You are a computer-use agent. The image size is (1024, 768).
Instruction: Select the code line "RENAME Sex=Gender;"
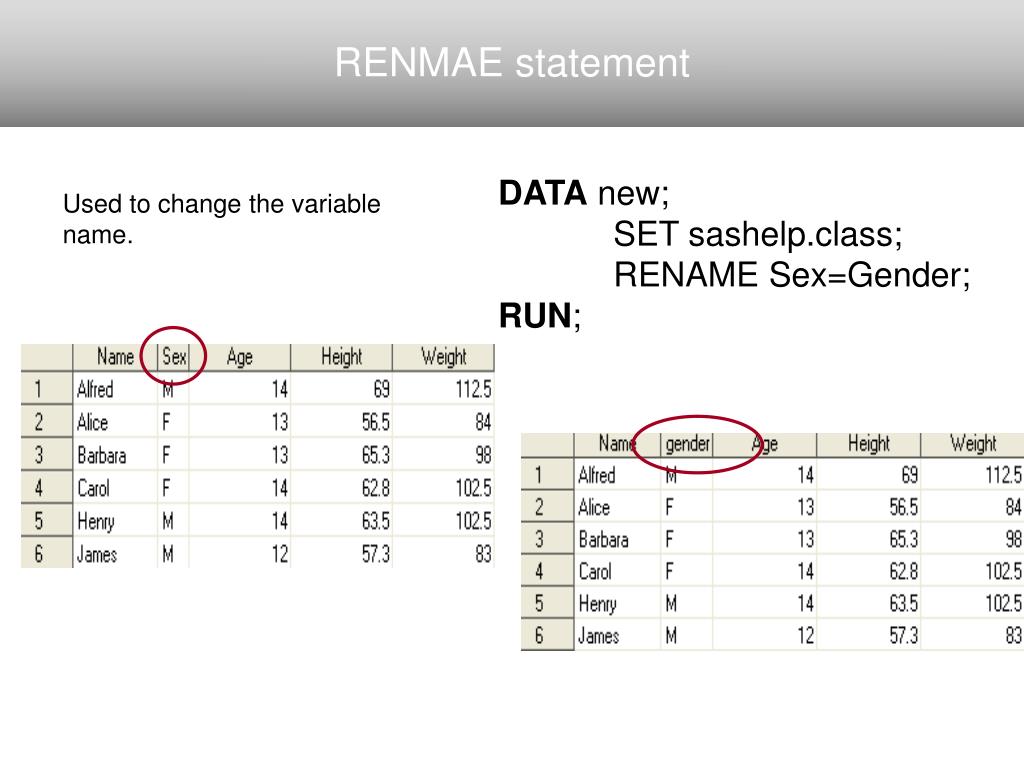(x=792, y=275)
